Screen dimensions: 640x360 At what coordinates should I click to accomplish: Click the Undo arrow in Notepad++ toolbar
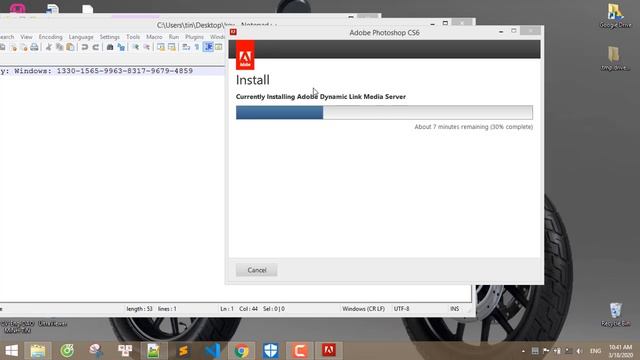[85, 47]
